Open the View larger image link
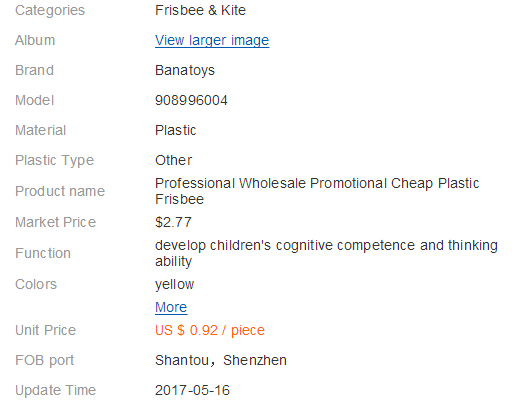This screenshot has width=518, height=409. coord(212,40)
